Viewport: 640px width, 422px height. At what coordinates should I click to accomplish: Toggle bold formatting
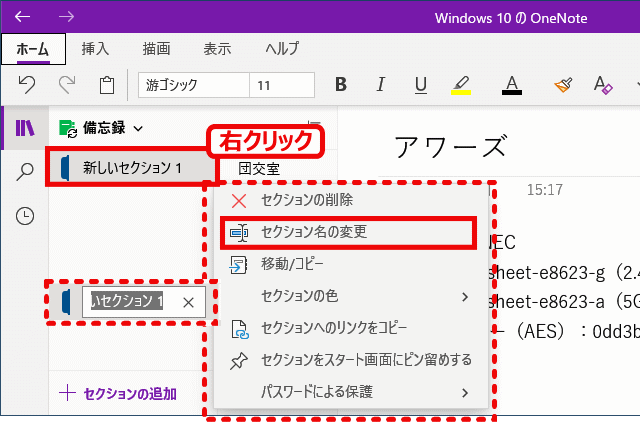tap(341, 84)
